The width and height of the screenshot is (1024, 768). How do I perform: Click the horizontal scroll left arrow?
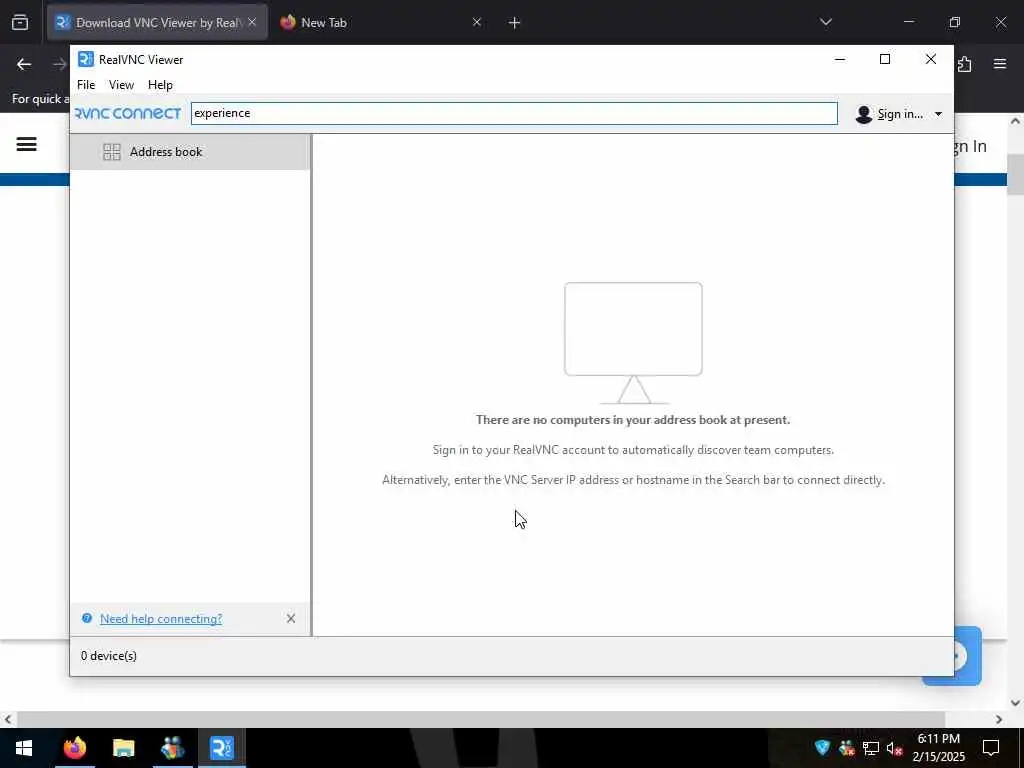(8, 720)
